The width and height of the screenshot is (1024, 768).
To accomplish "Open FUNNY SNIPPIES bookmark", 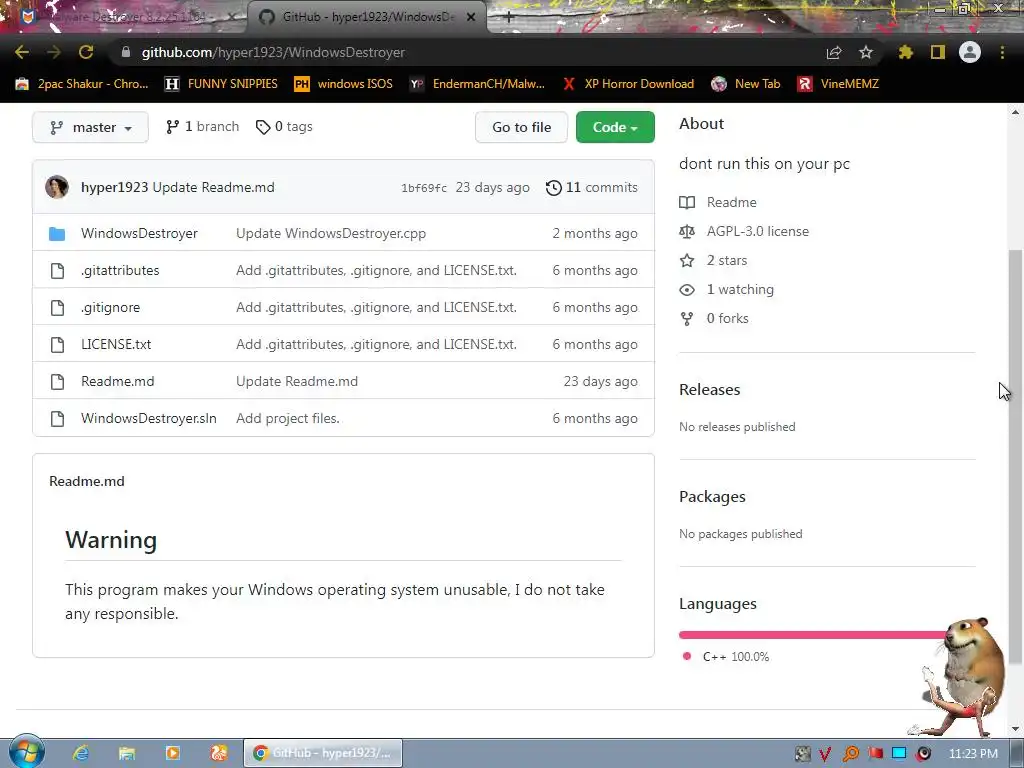I will (221, 84).
